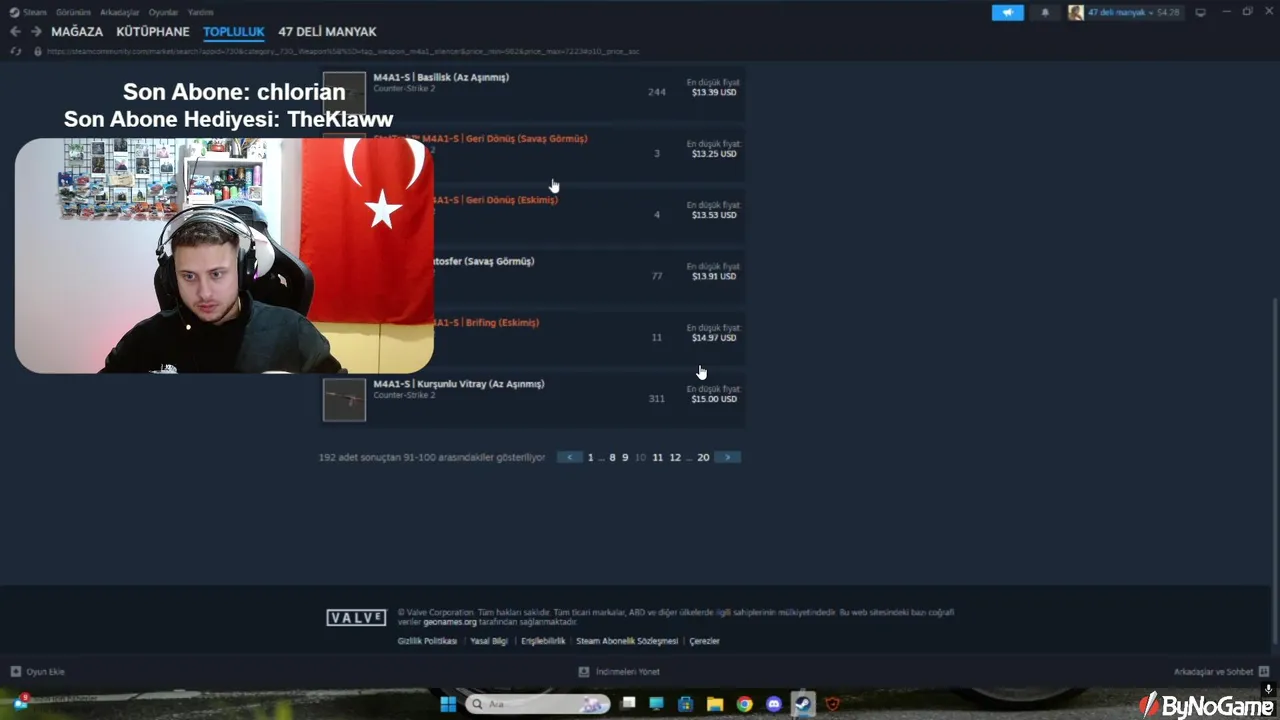Viewport: 1280px width, 720px height.
Task: Reload the page with the refresh icon
Action: pyautogui.click(x=16, y=51)
